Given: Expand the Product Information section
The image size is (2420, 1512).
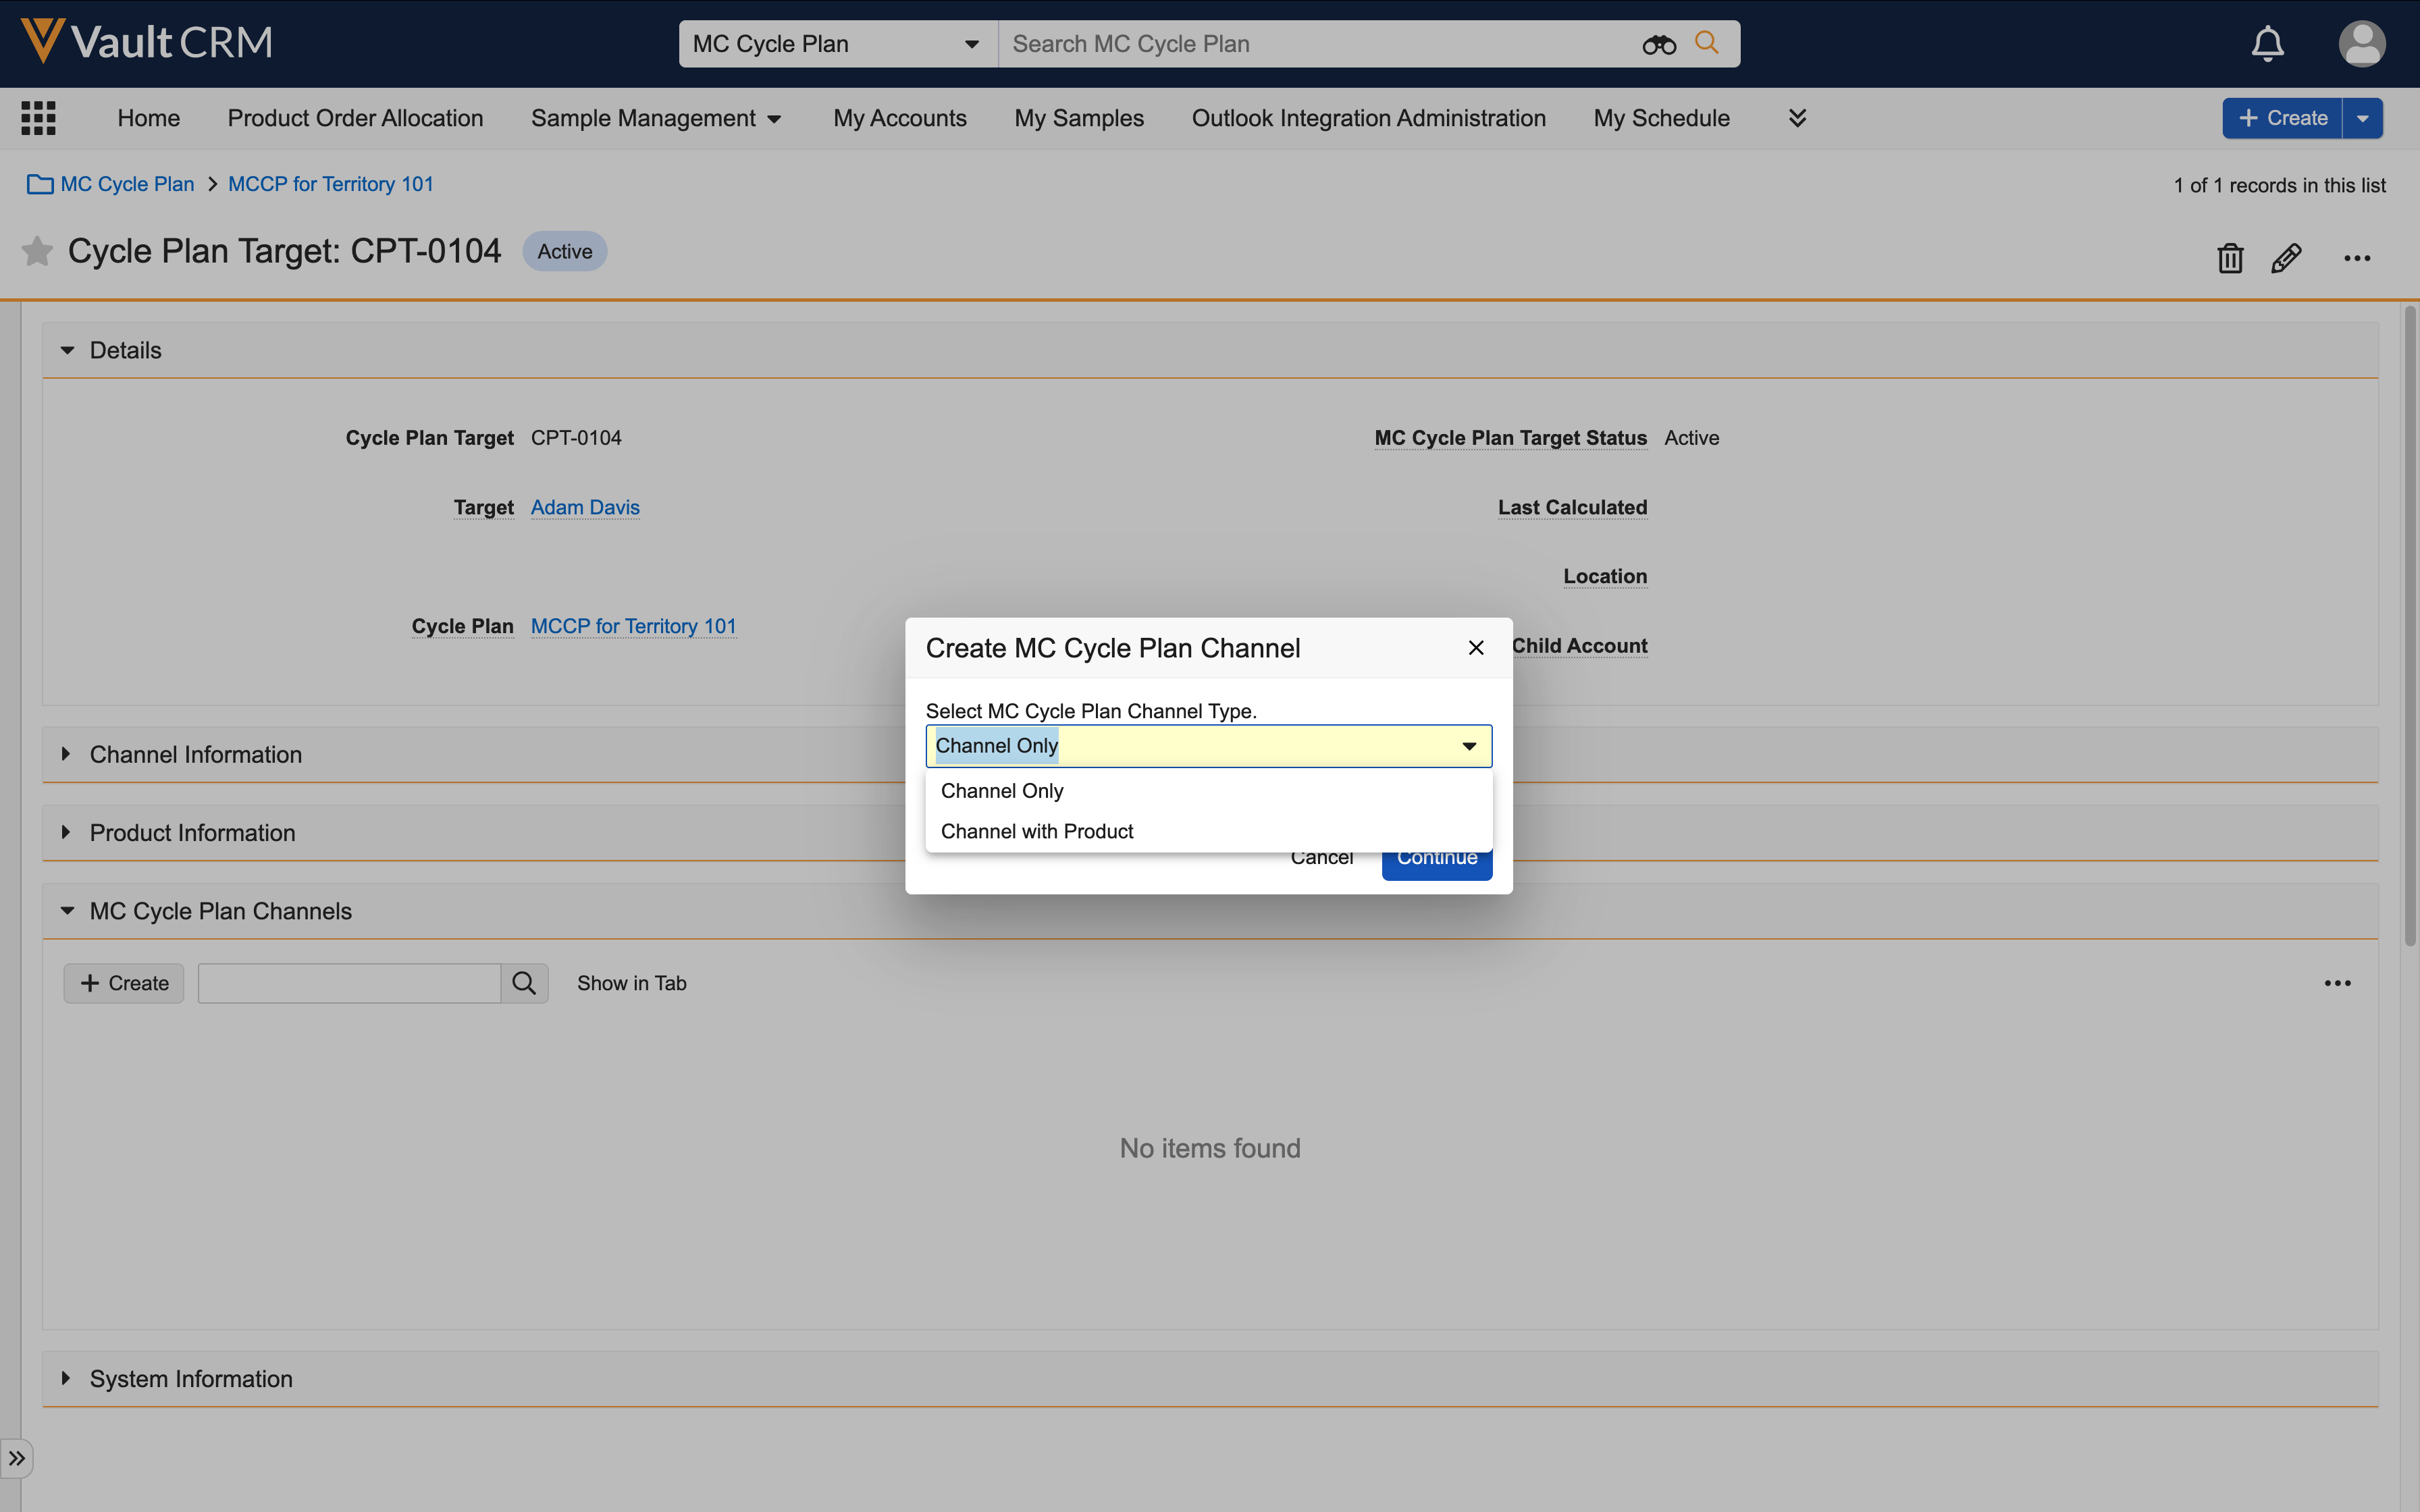Looking at the screenshot, I should [x=192, y=833].
